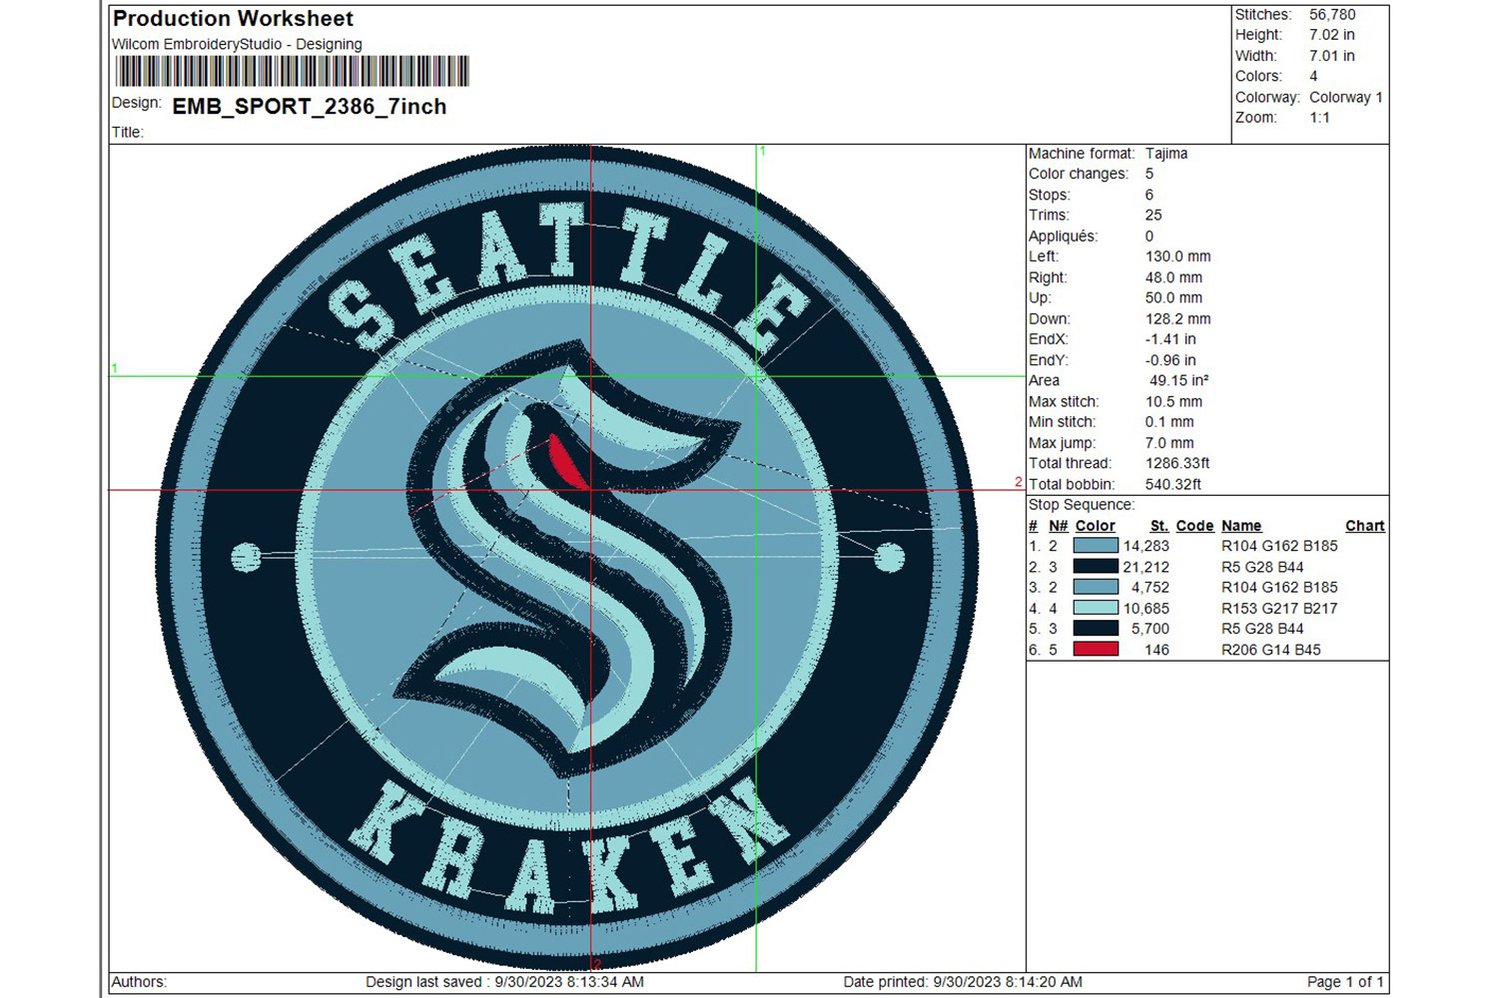Image resolution: width=1500 pixels, height=998 pixels.
Task: Click the 'Title:' label
Action: [128, 132]
